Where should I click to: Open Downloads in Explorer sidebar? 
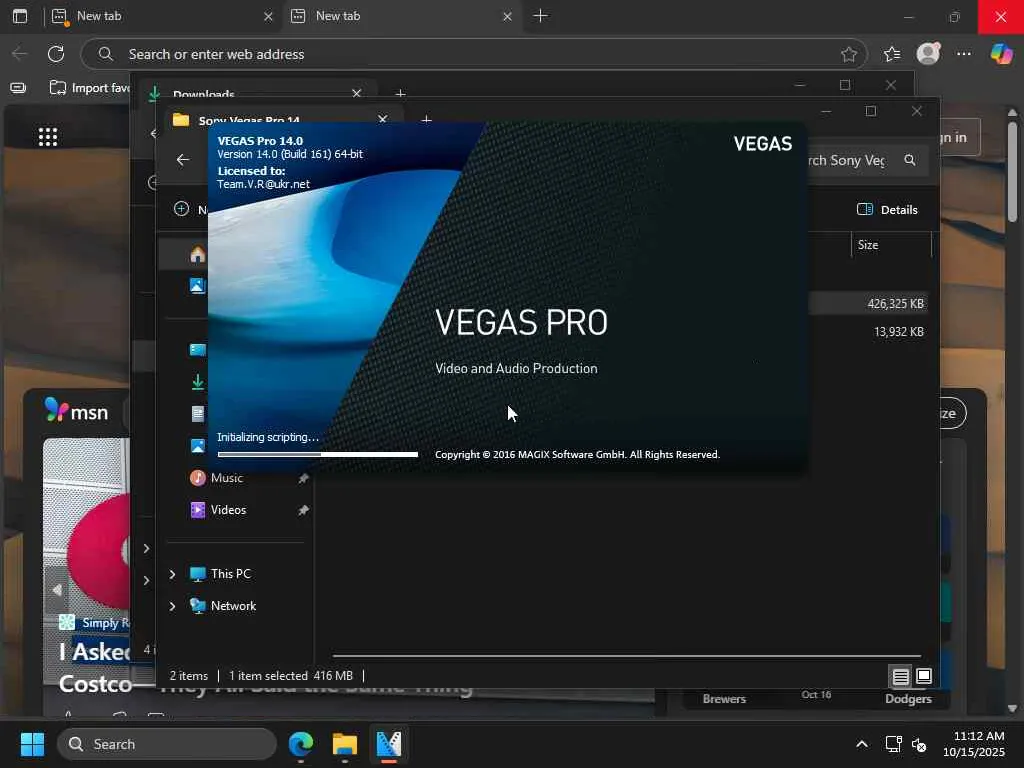(x=197, y=382)
